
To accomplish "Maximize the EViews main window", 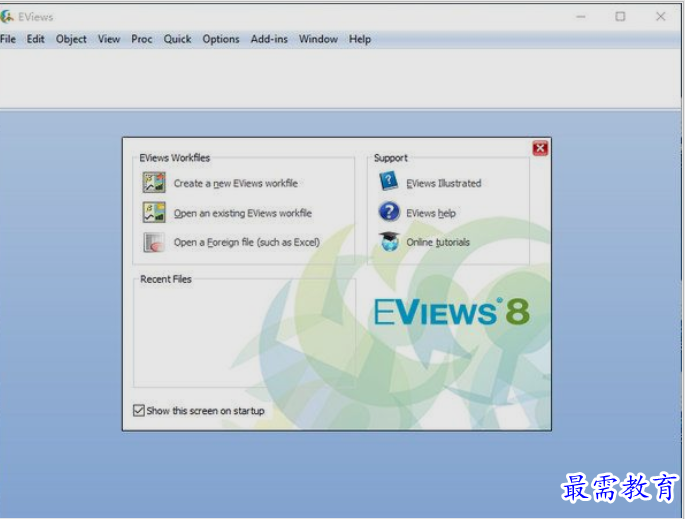I will 620,17.
